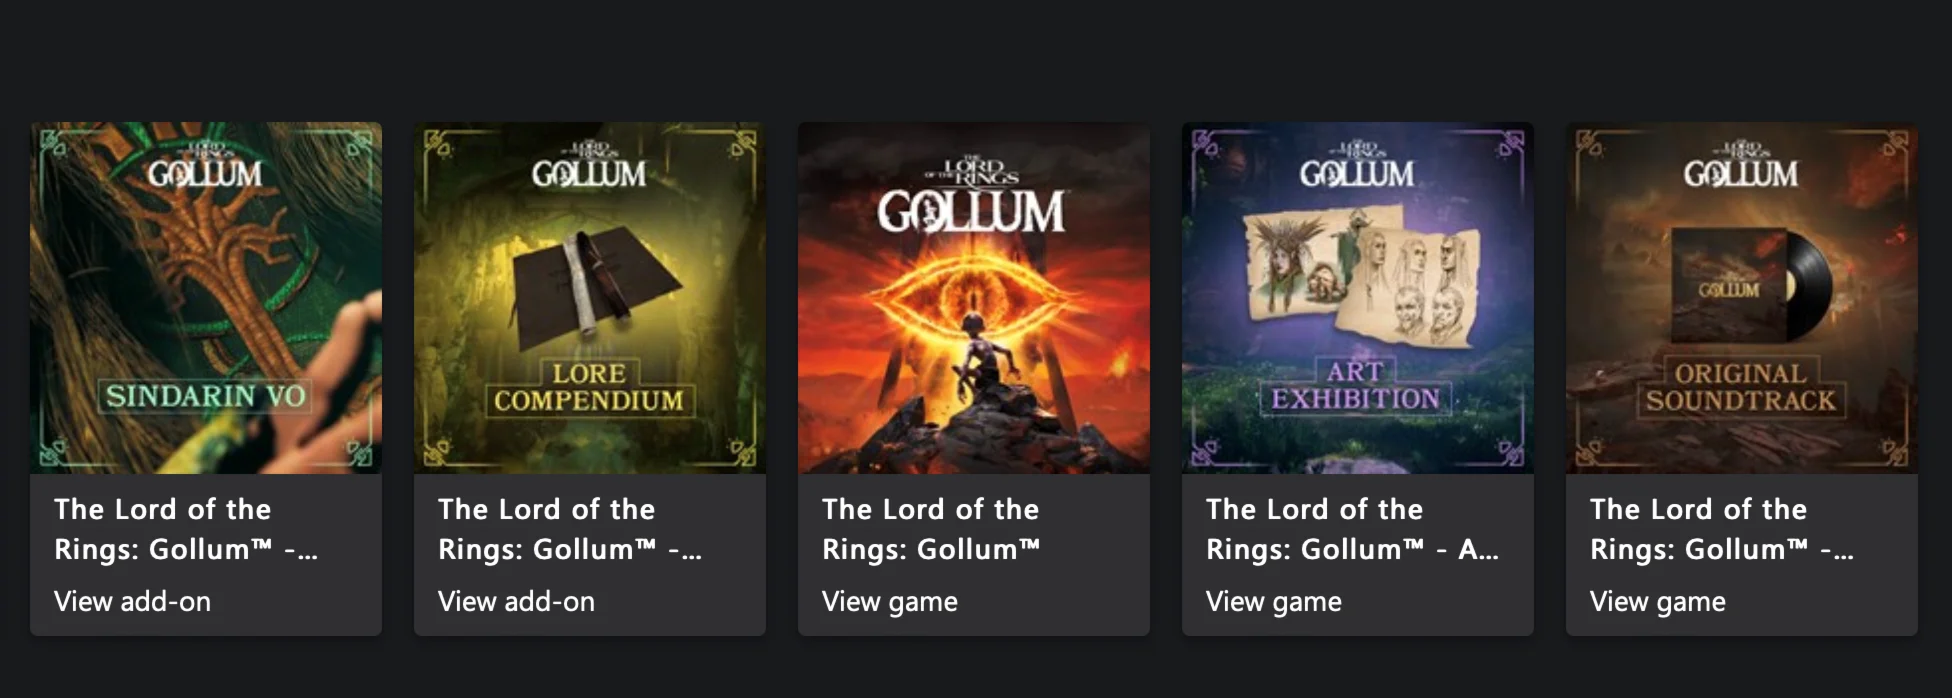
Task: Click the SINDARIN VO banner label
Action: pyautogui.click(x=205, y=396)
